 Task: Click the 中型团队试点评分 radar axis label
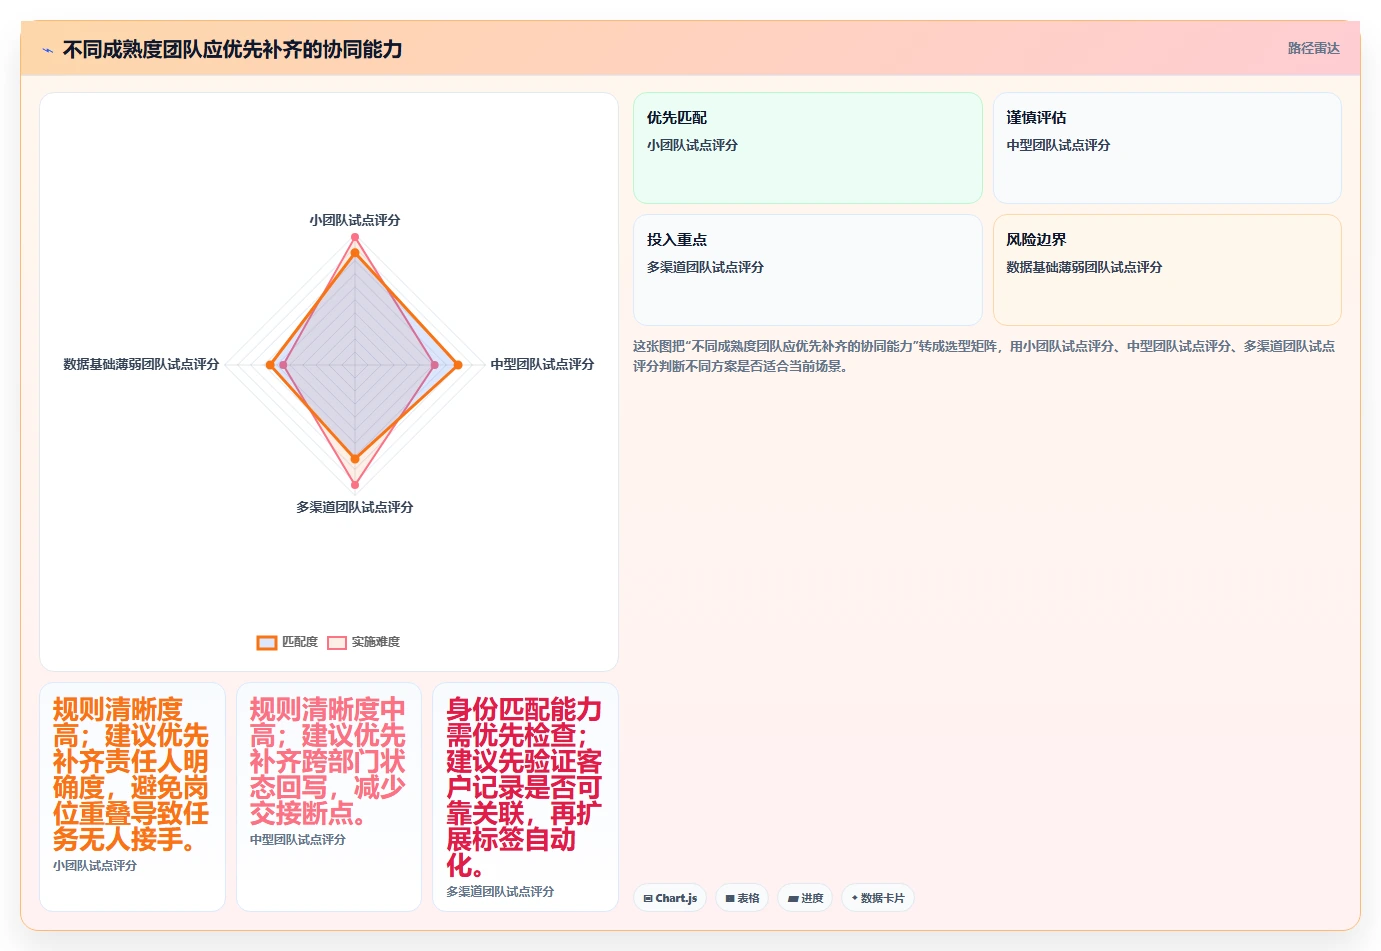542,364
